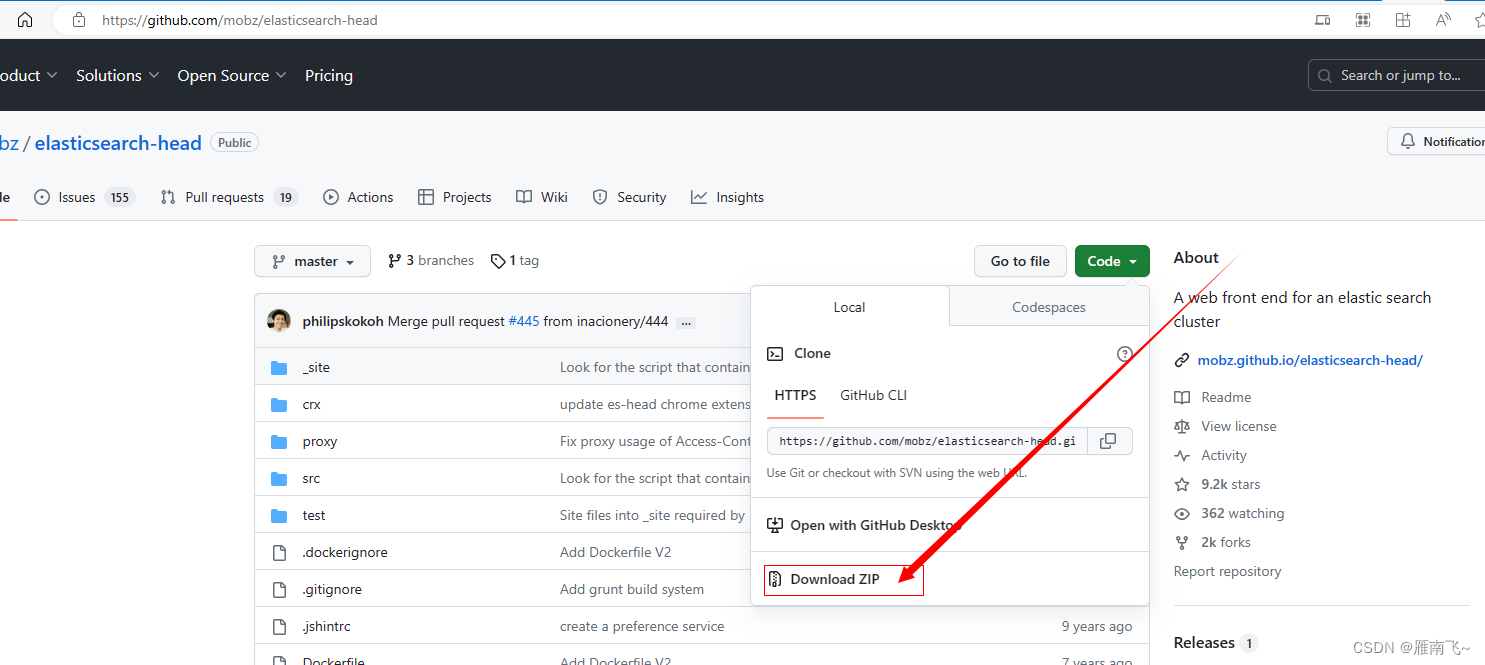Open the proxy folder
Screen dimensions: 1485x665
320,441
